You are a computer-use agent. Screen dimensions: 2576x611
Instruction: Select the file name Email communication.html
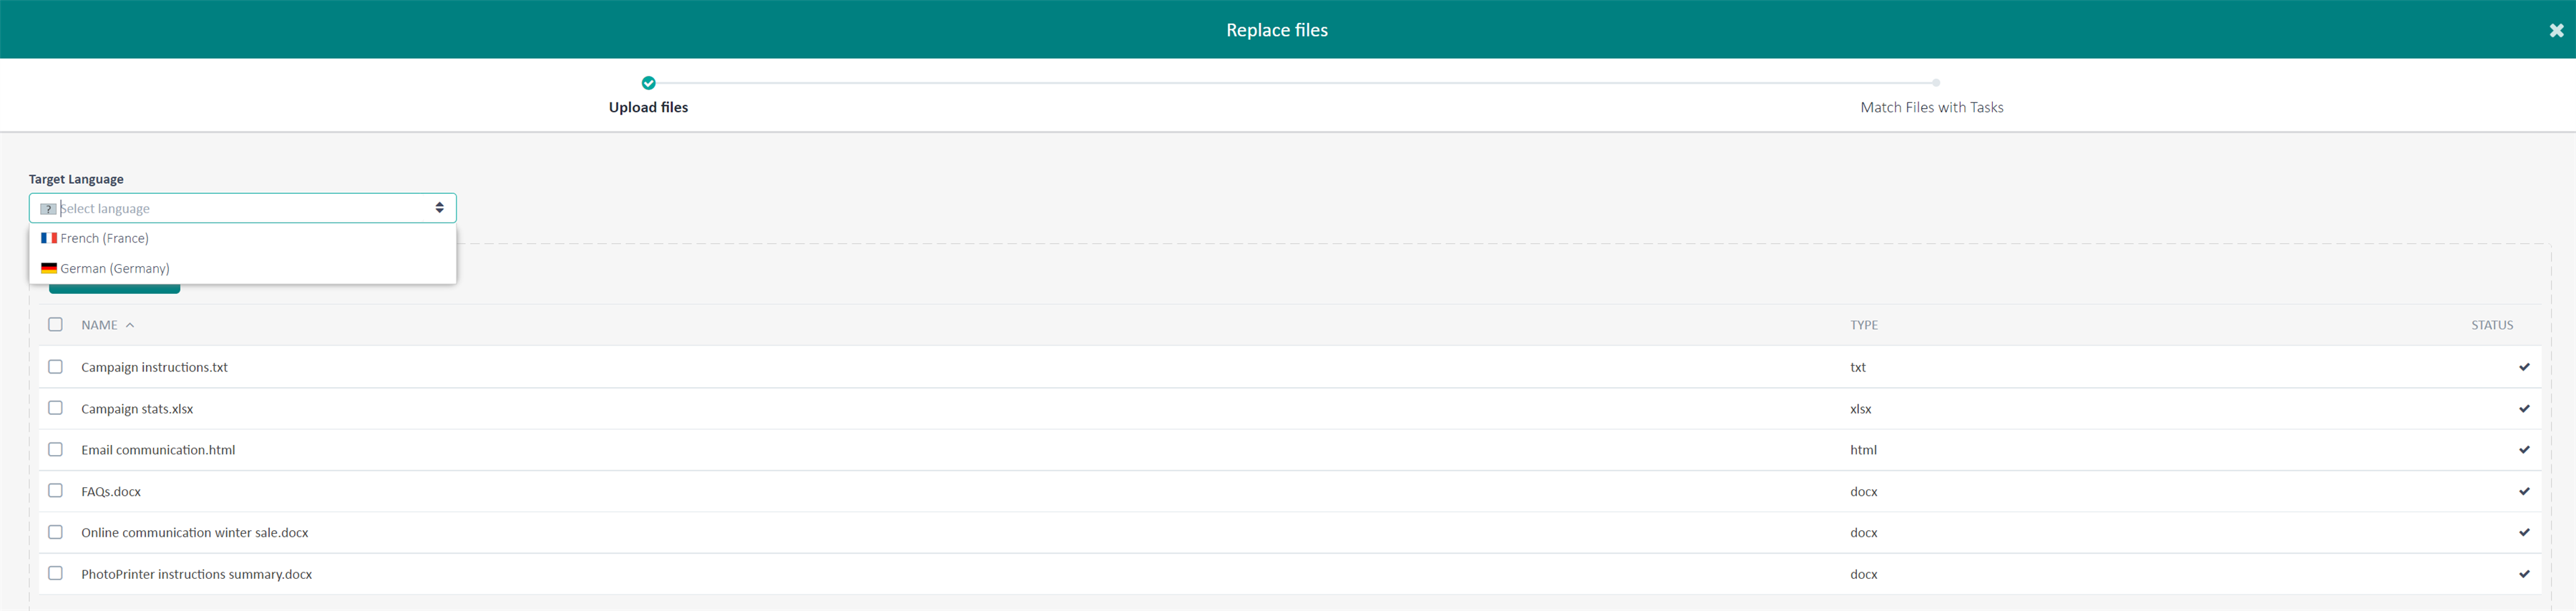pyautogui.click(x=158, y=450)
